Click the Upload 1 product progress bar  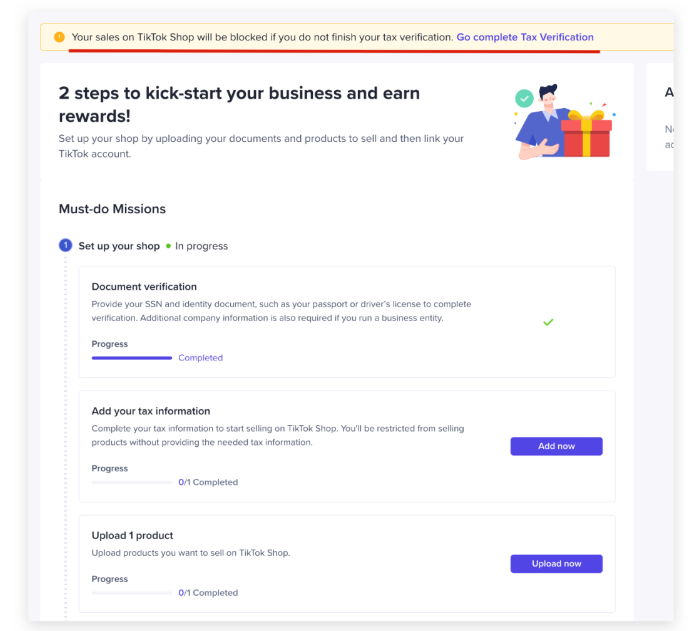[132, 593]
